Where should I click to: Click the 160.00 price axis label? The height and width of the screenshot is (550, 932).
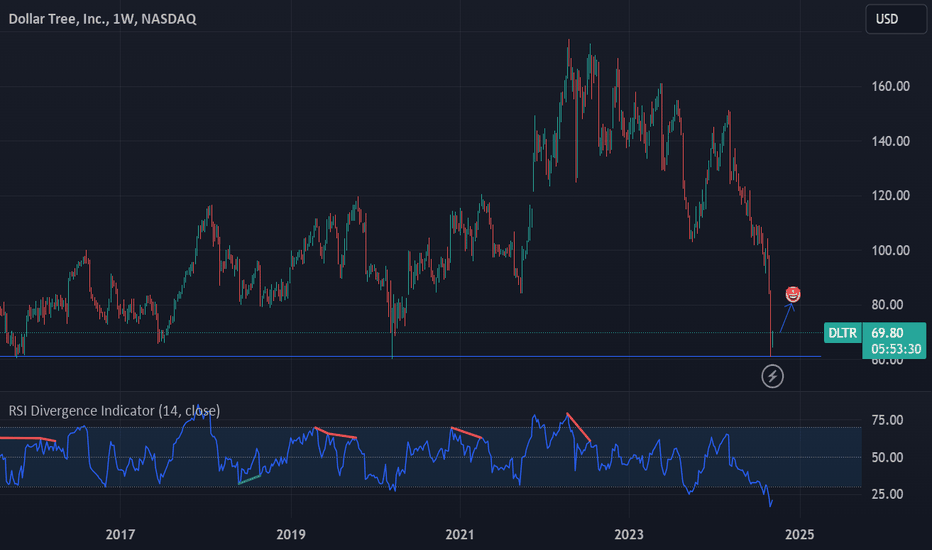[x=890, y=87]
